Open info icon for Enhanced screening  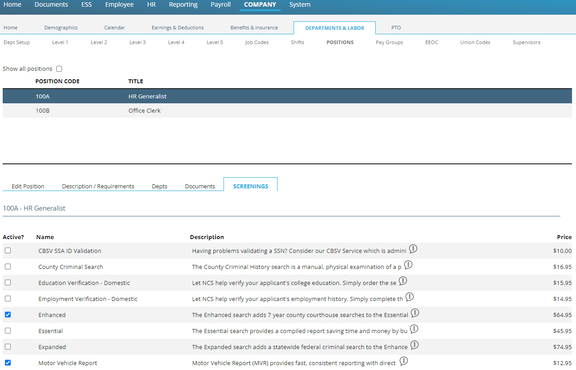(415, 313)
